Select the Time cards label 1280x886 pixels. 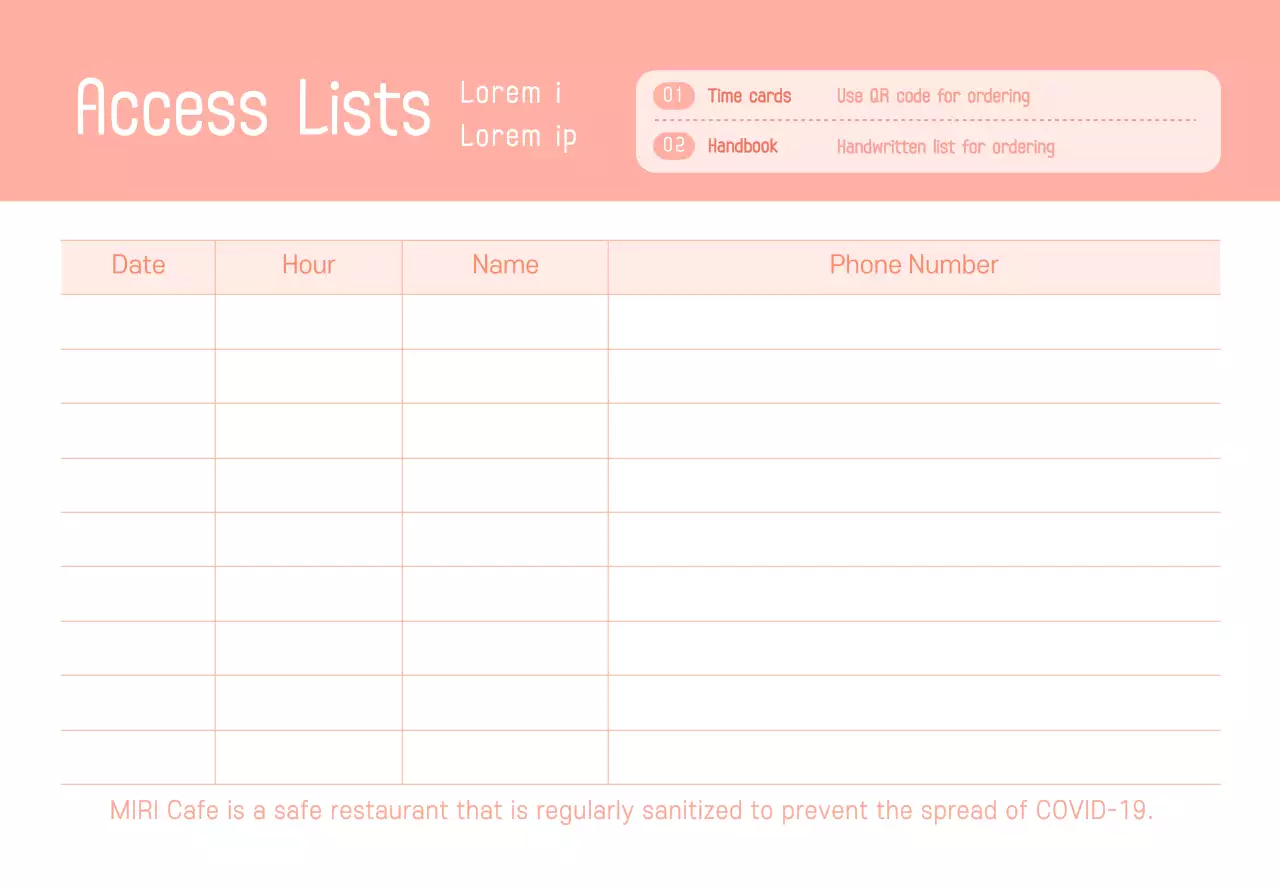[749, 96]
